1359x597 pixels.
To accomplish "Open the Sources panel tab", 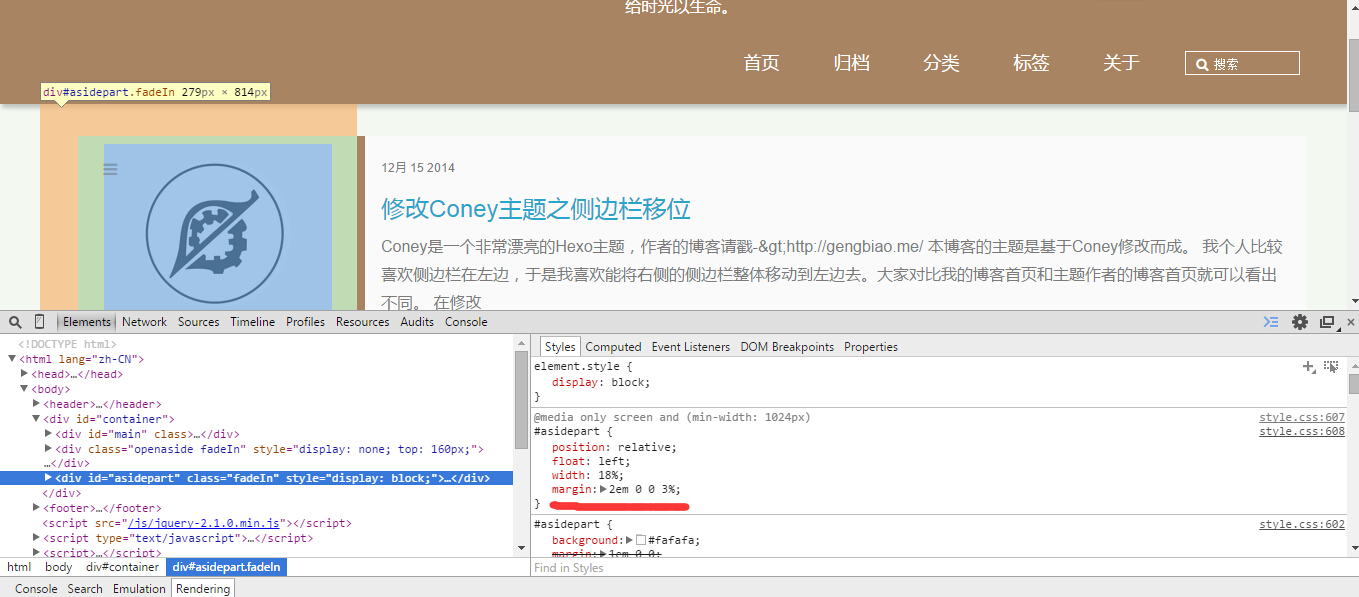I will pos(198,322).
